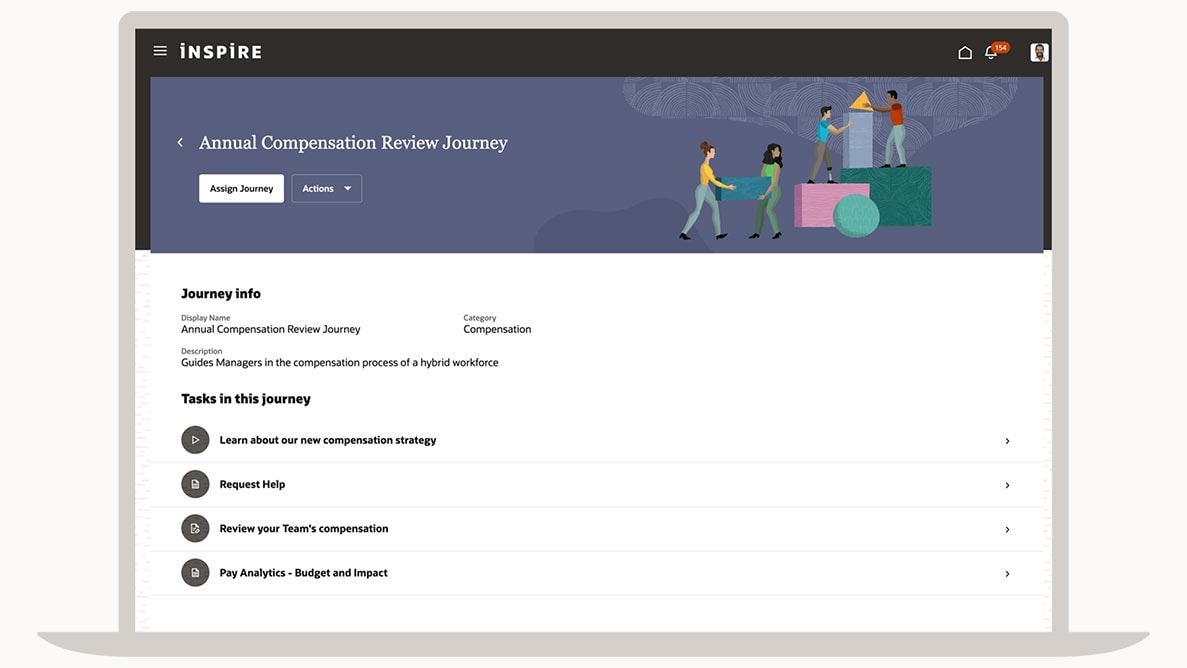
Task: Expand the Learn about compensation strategy chevron
Action: 1007,441
